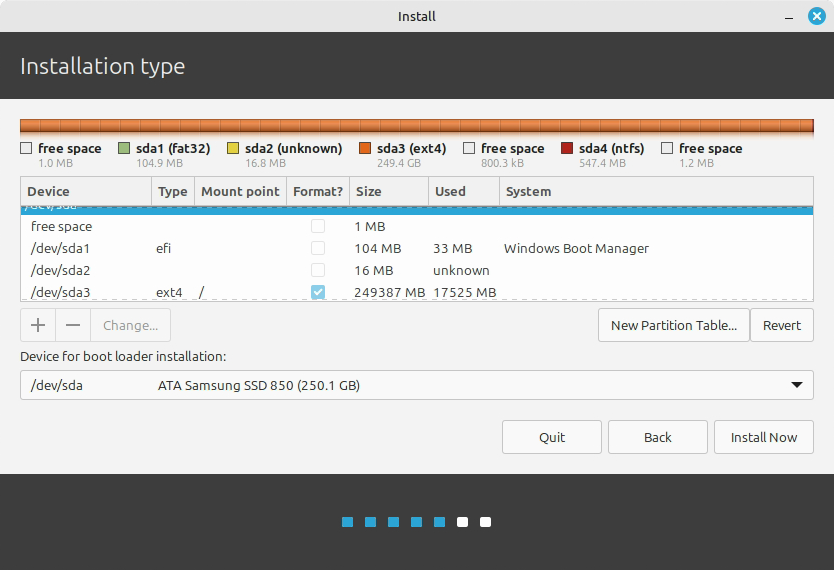Open New Partition Table dialog

click(673, 325)
